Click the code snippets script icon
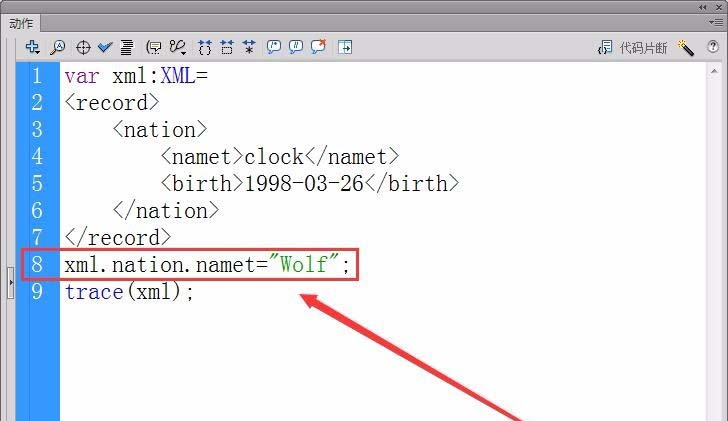 coord(605,47)
